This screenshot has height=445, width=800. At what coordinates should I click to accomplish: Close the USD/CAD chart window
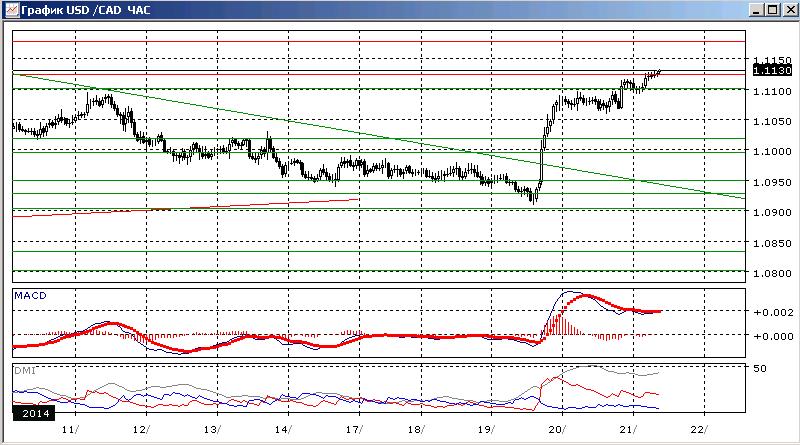789,10
